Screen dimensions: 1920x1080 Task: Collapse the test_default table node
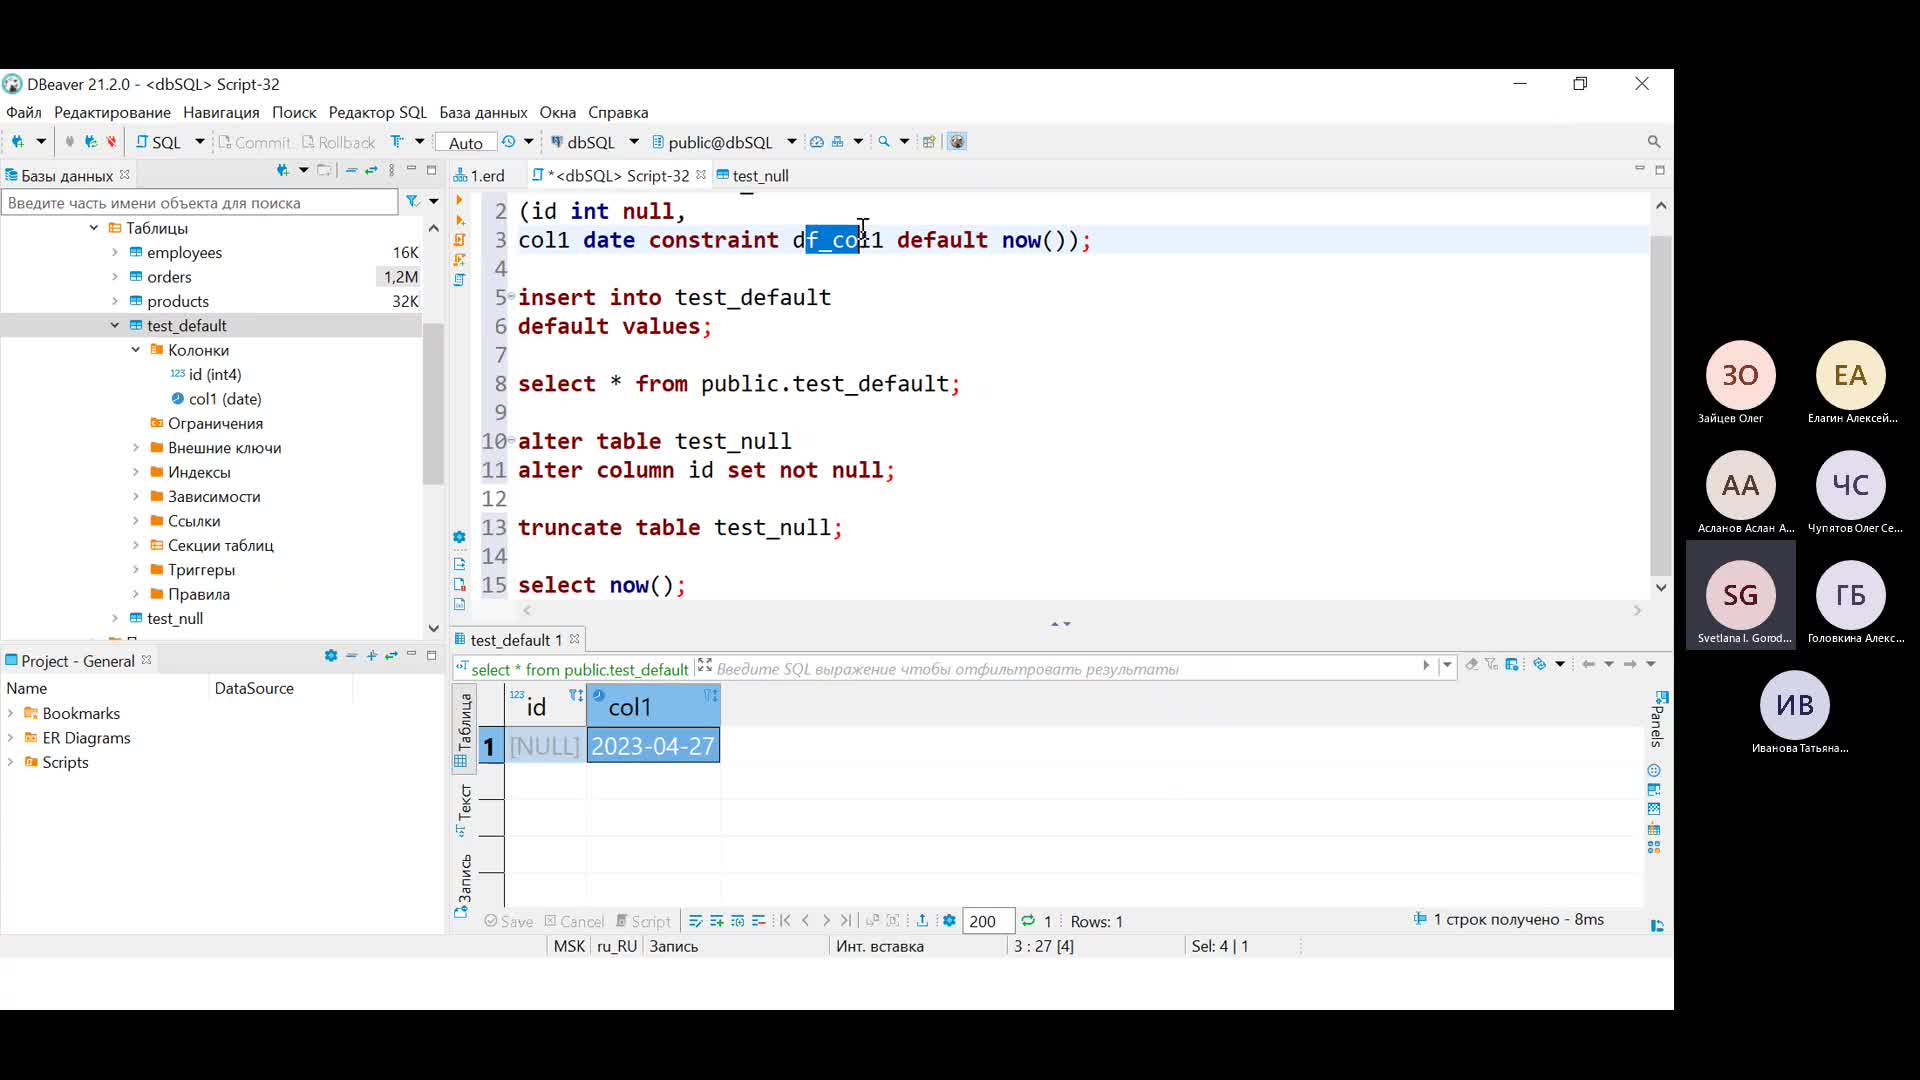[114, 325]
